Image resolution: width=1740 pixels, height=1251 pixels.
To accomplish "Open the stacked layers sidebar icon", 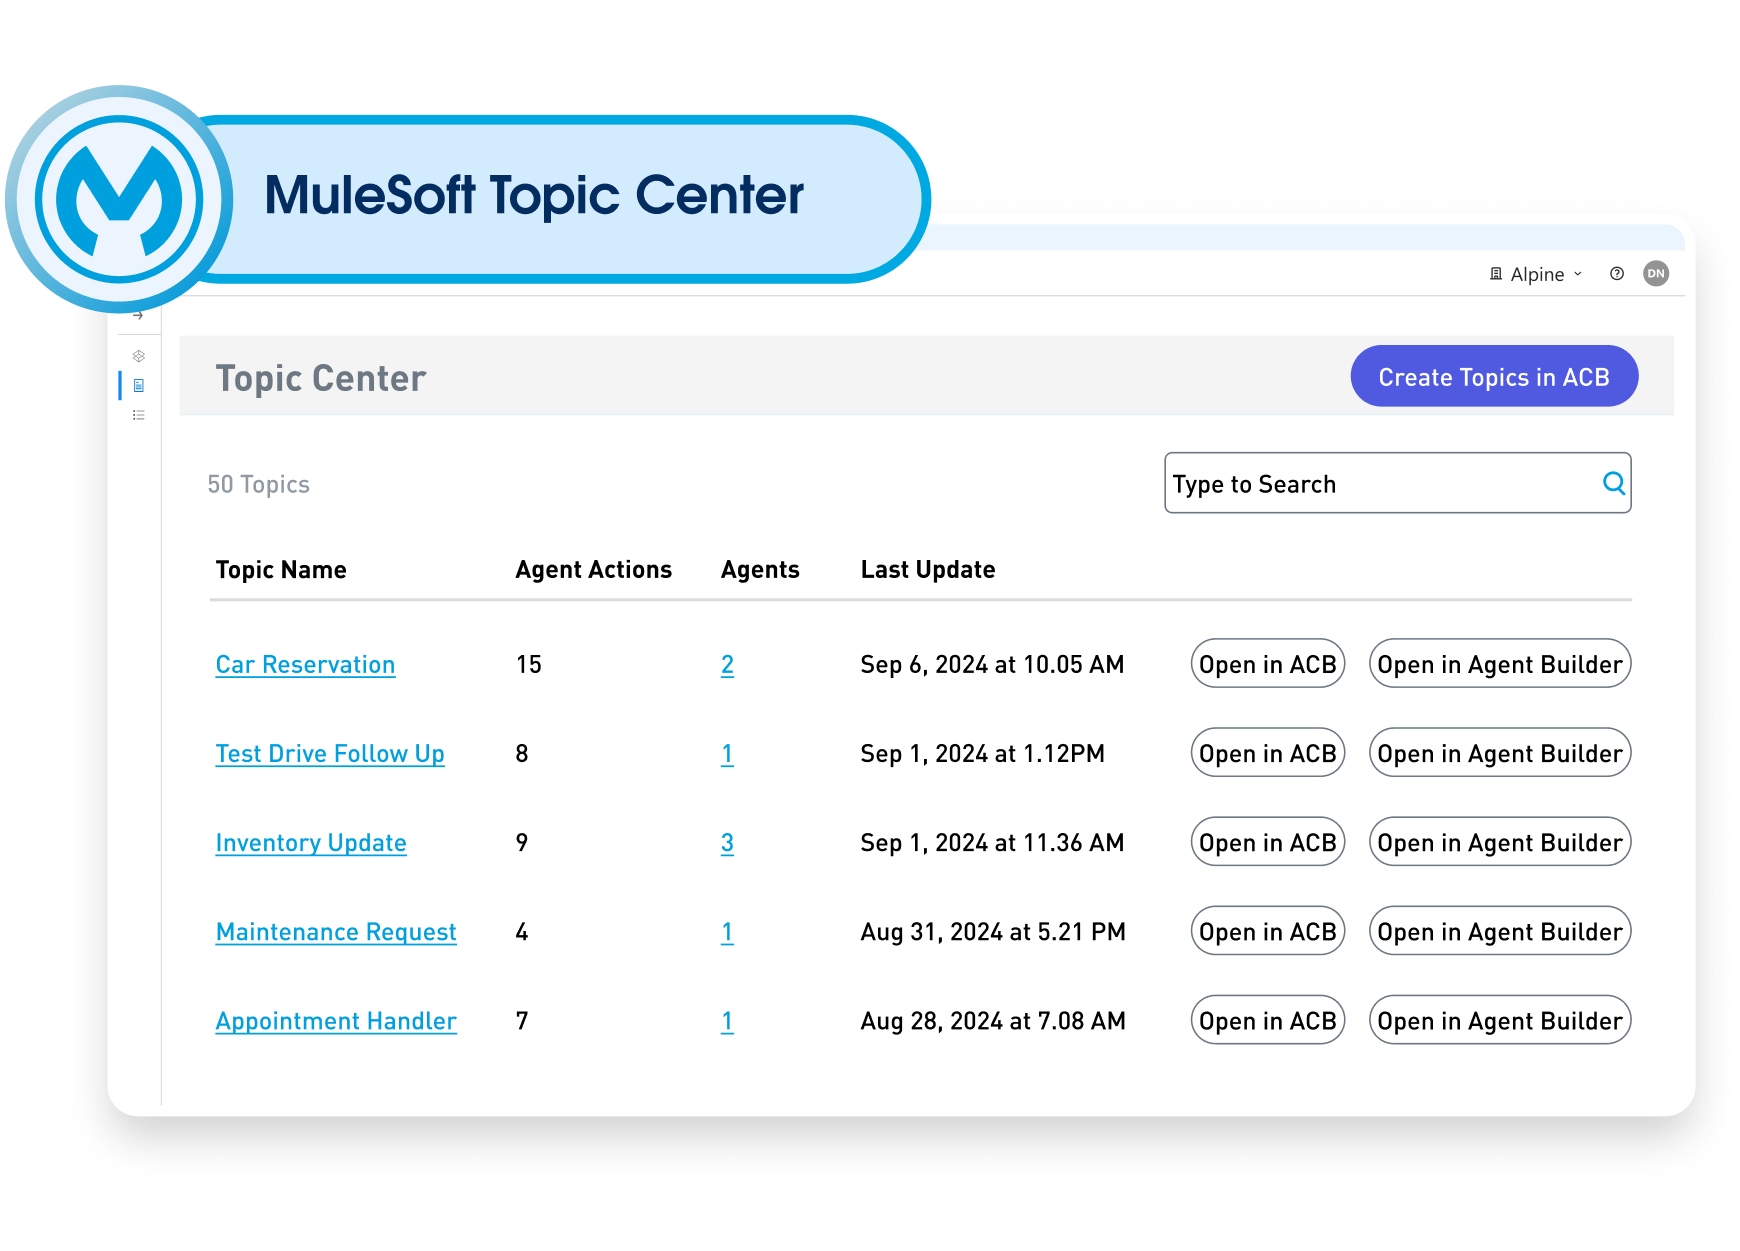I will click(139, 356).
